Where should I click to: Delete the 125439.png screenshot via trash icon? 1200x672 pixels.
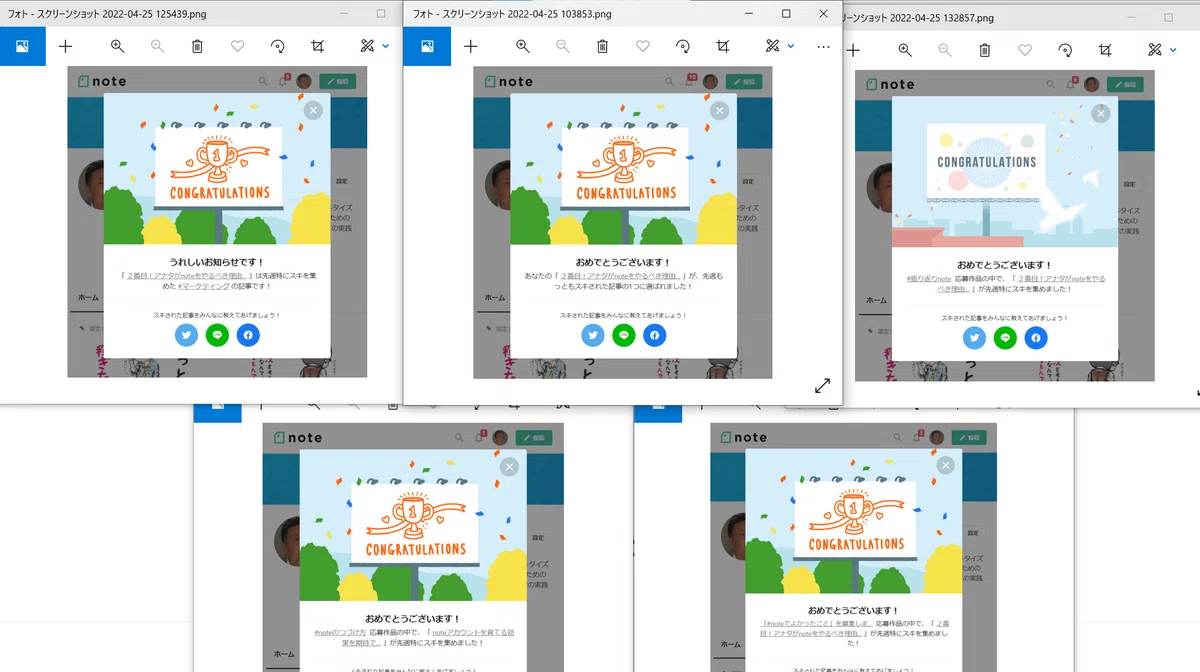[x=197, y=46]
